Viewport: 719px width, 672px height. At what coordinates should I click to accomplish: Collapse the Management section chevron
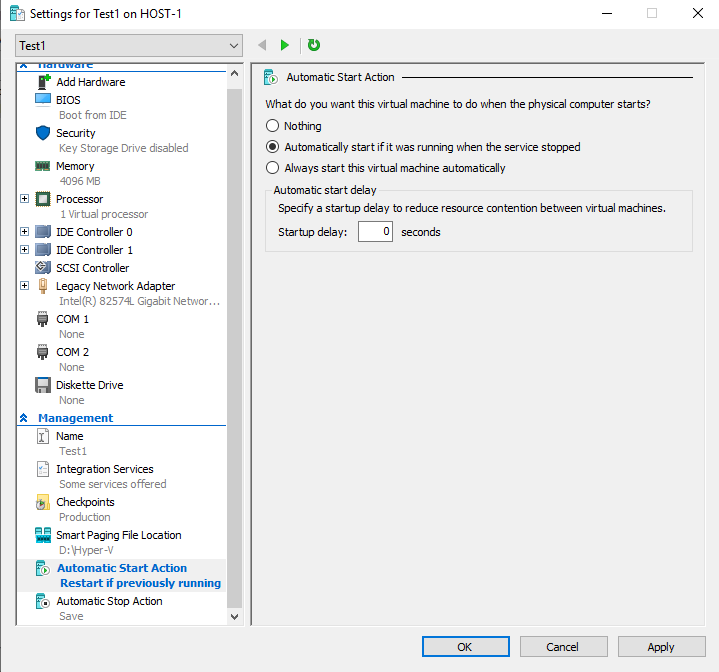24,418
